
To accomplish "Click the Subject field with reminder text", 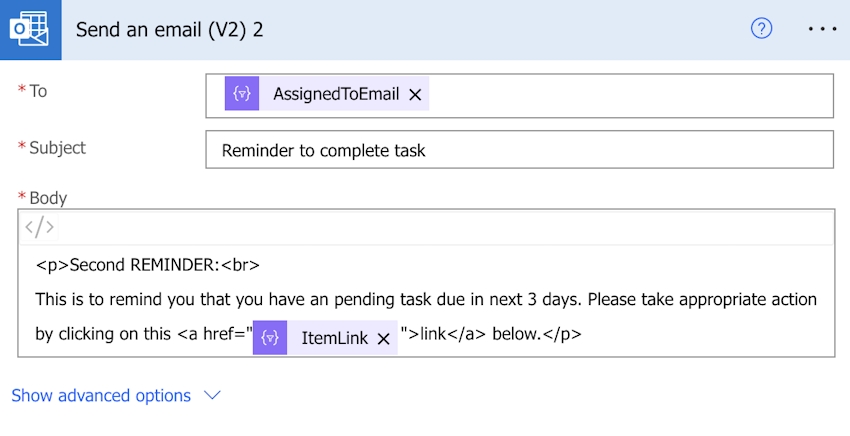I will tap(518, 151).
